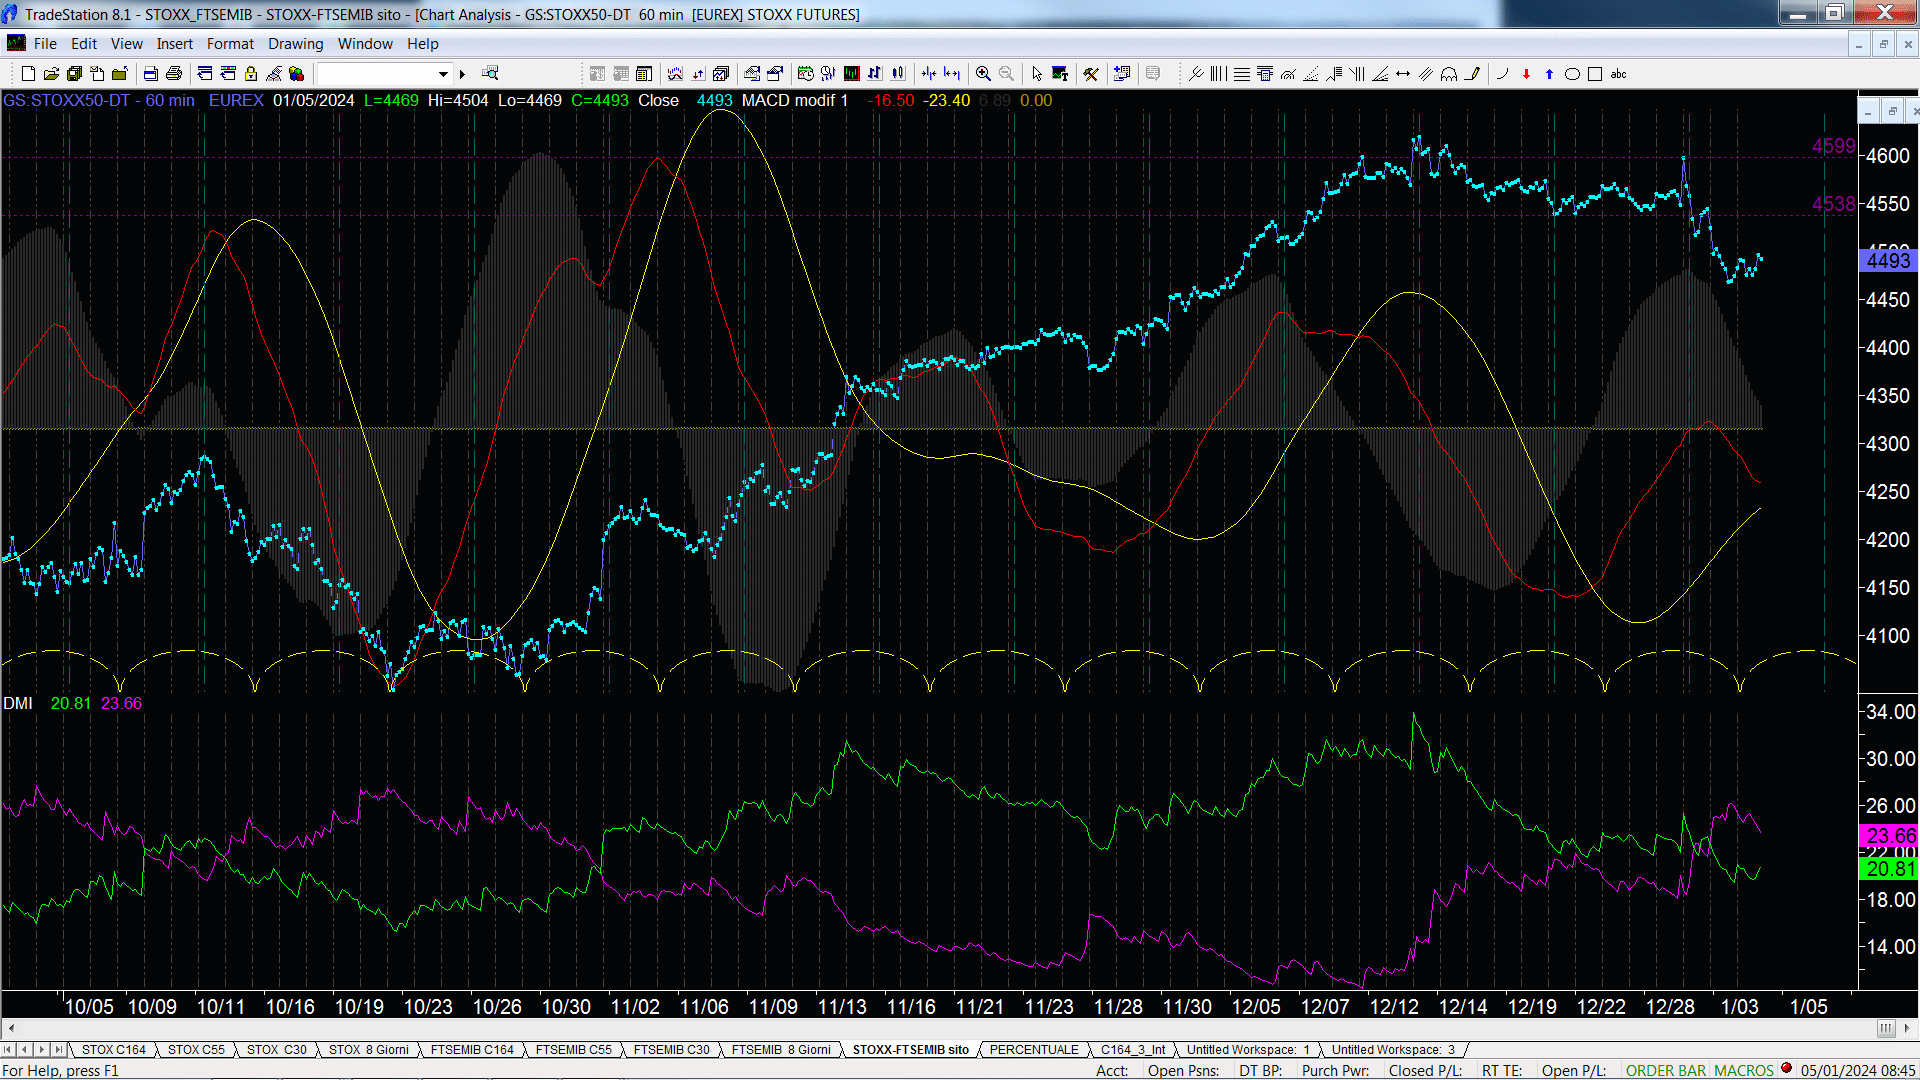Image resolution: width=1920 pixels, height=1080 pixels.
Task: Click the symbol lookup magnifier icon
Action: tap(490, 73)
